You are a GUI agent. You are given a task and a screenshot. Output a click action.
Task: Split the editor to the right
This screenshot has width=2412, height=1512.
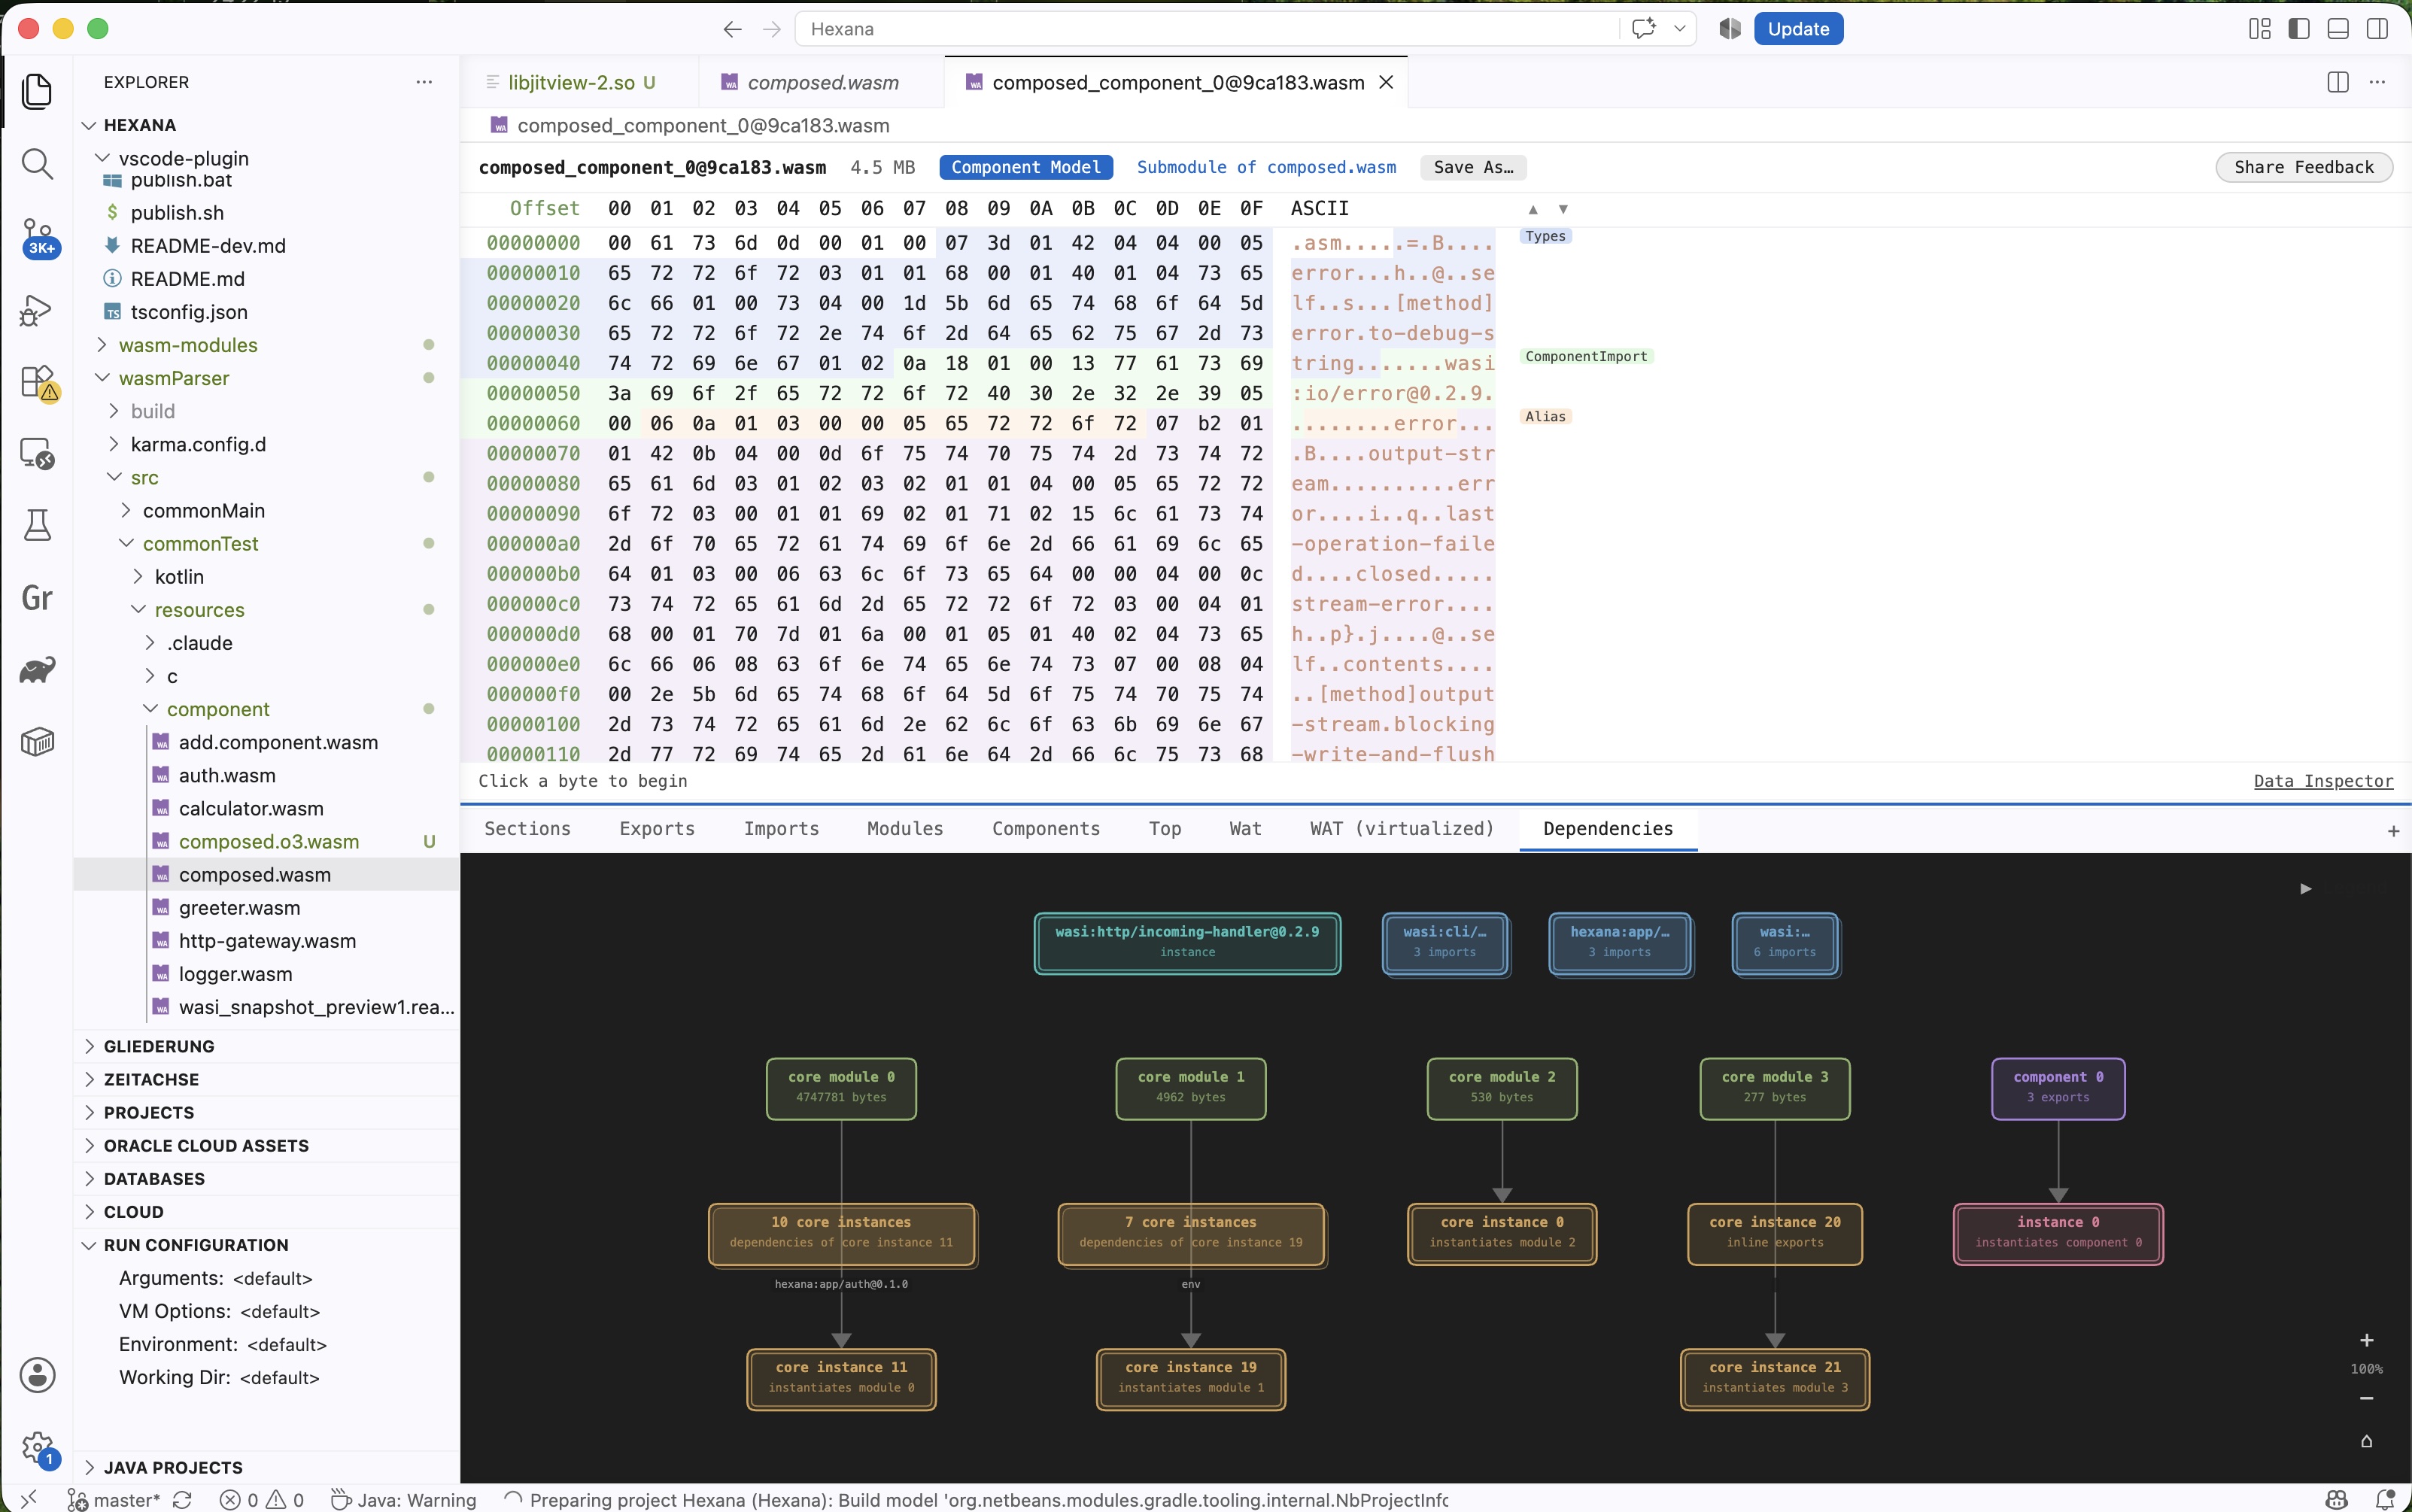(2338, 82)
